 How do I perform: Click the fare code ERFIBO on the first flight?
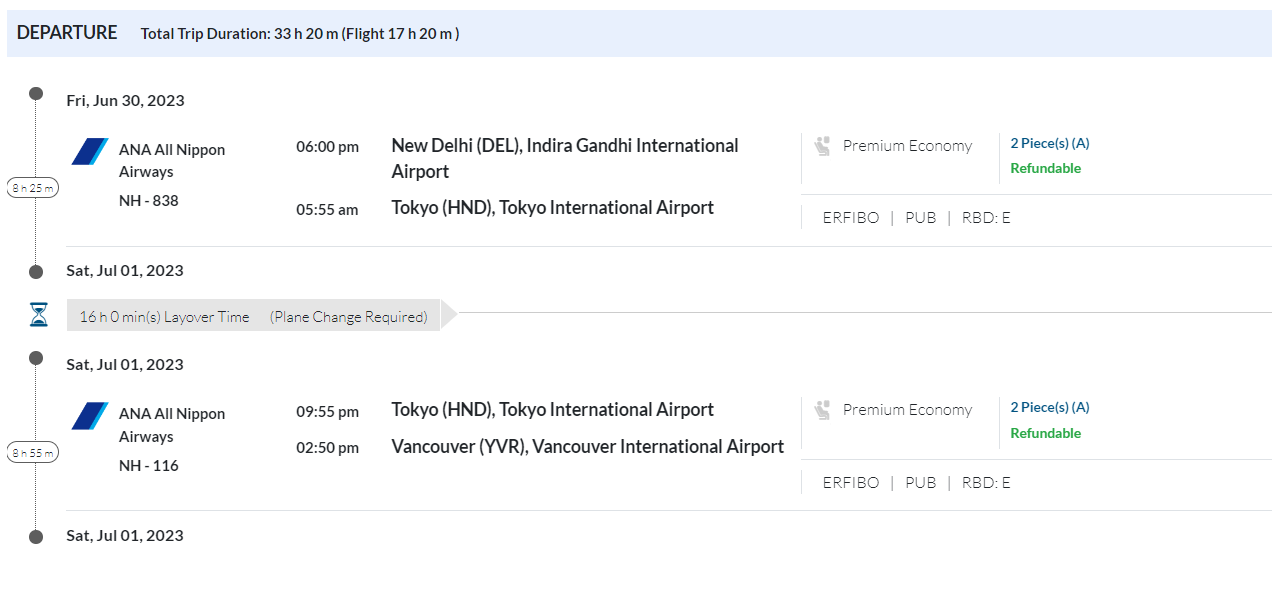click(850, 217)
